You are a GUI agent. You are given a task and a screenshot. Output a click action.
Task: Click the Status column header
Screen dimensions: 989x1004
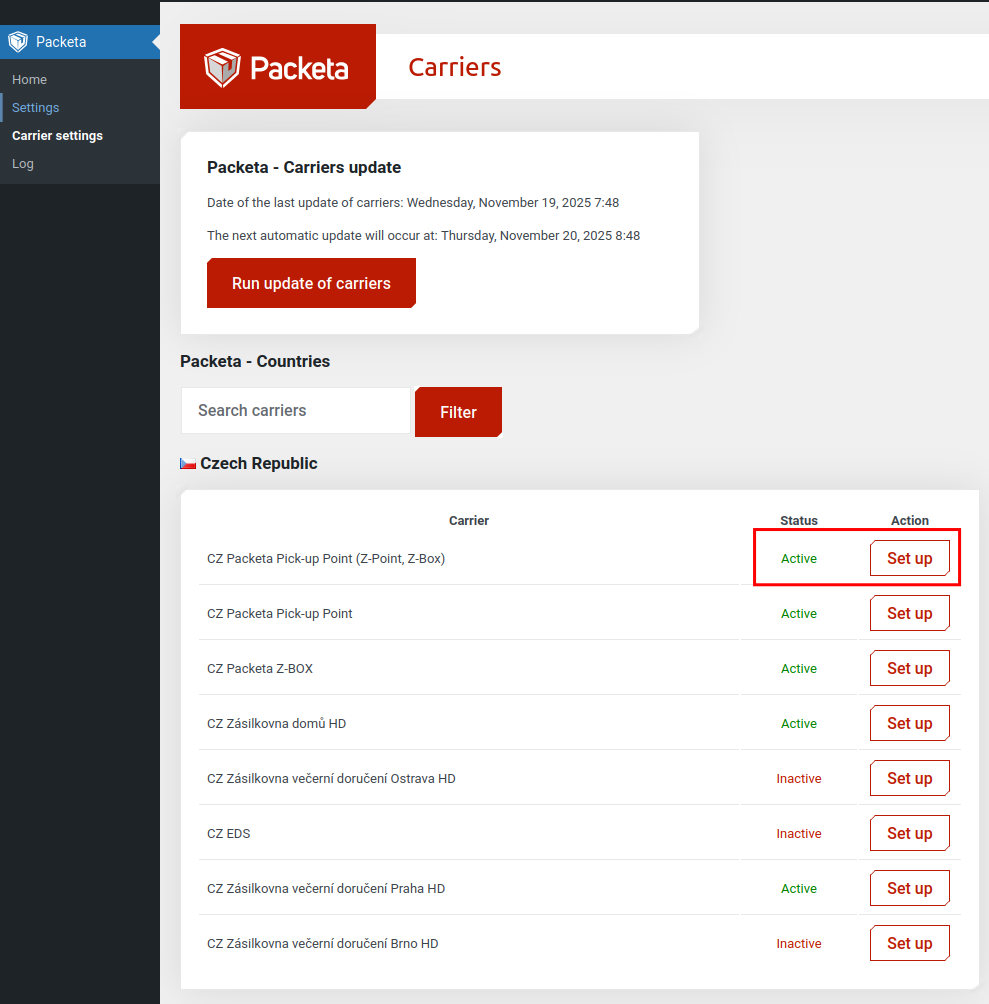click(799, 521)
